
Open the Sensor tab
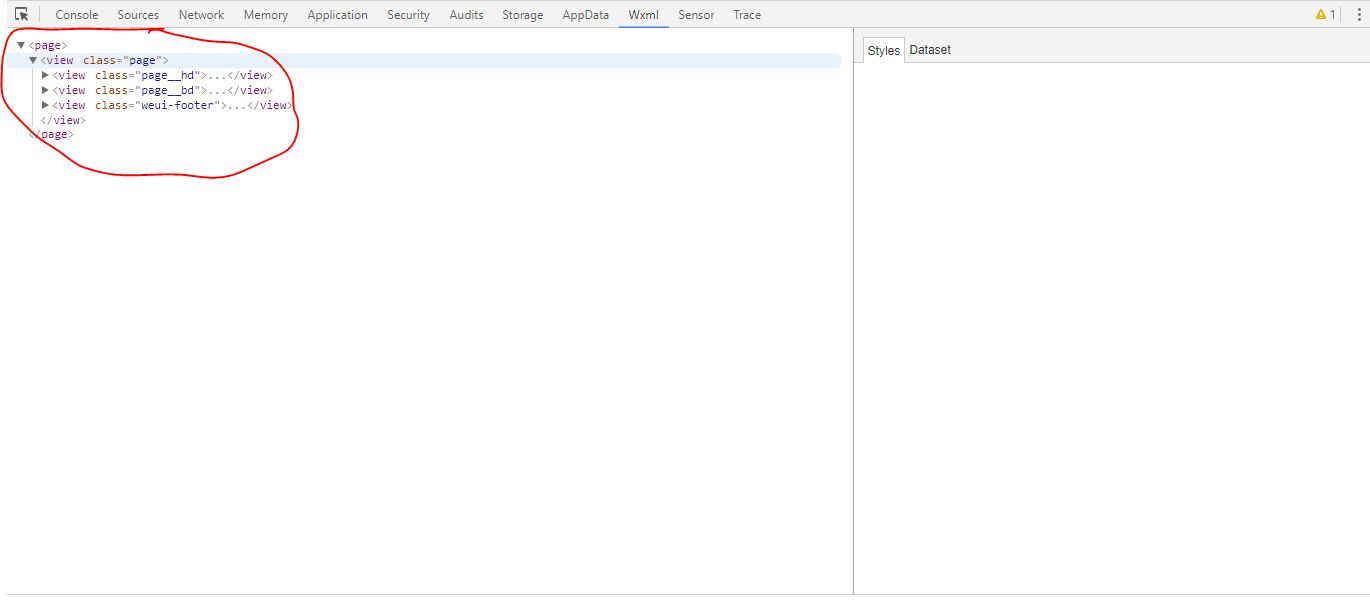click(696, 15)
